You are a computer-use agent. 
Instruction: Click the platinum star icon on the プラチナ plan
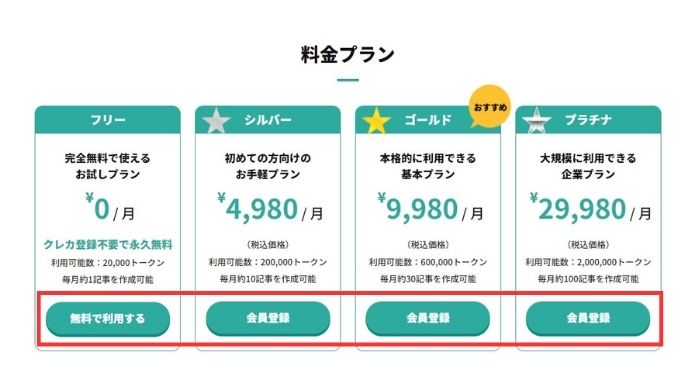[536, 120]
